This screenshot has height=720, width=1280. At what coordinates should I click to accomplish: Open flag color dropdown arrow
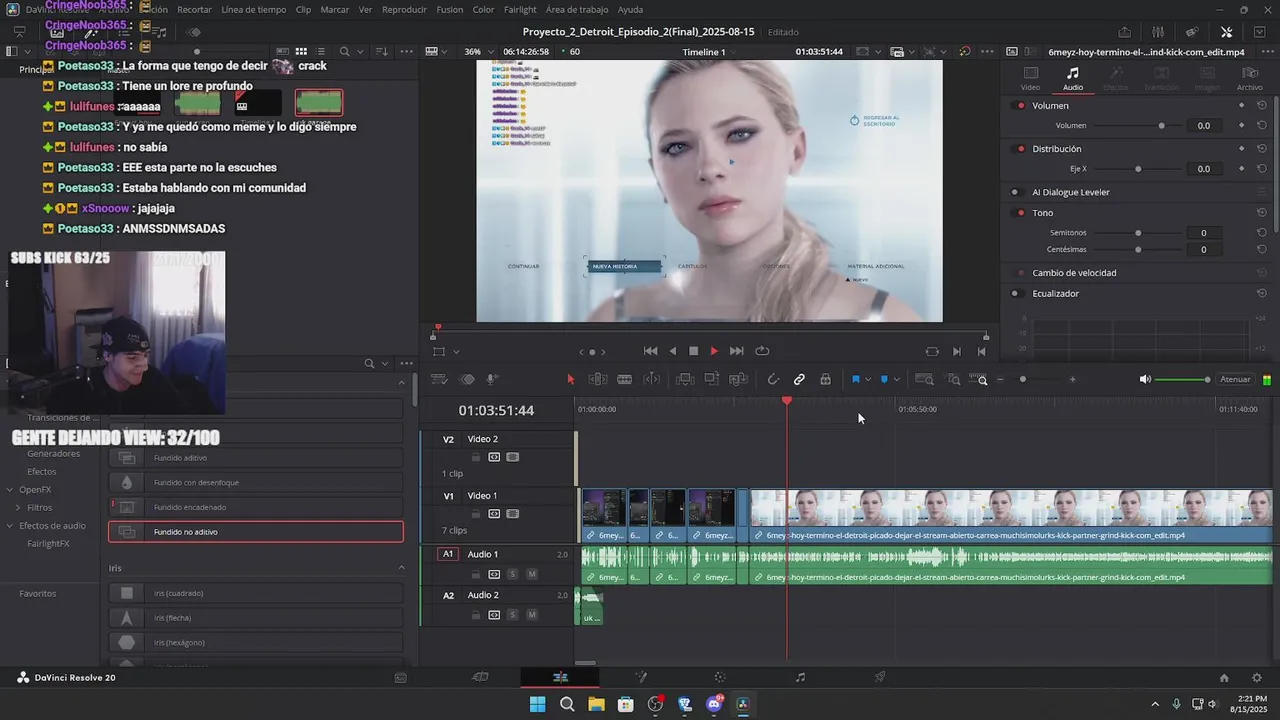pos(867,379)
